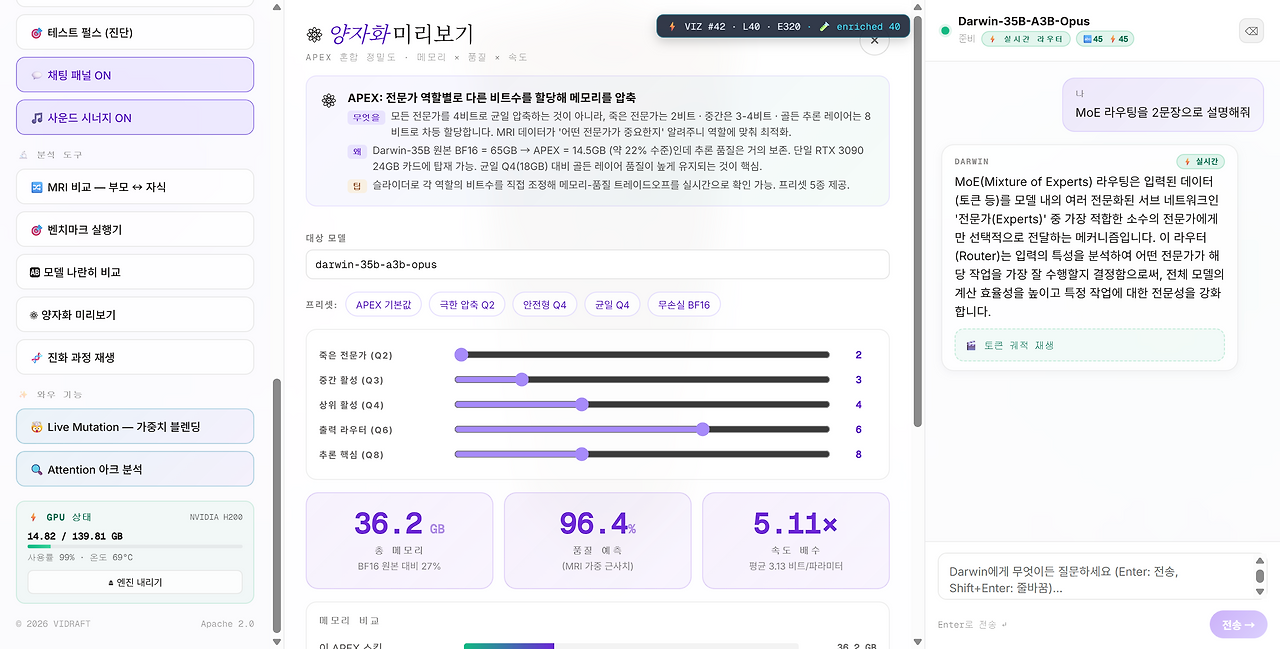The height and width of the screenshot is (649, 1280).
Task: Close the quantization preview panel
Action: pyautogui.click(x=874, y=41)
